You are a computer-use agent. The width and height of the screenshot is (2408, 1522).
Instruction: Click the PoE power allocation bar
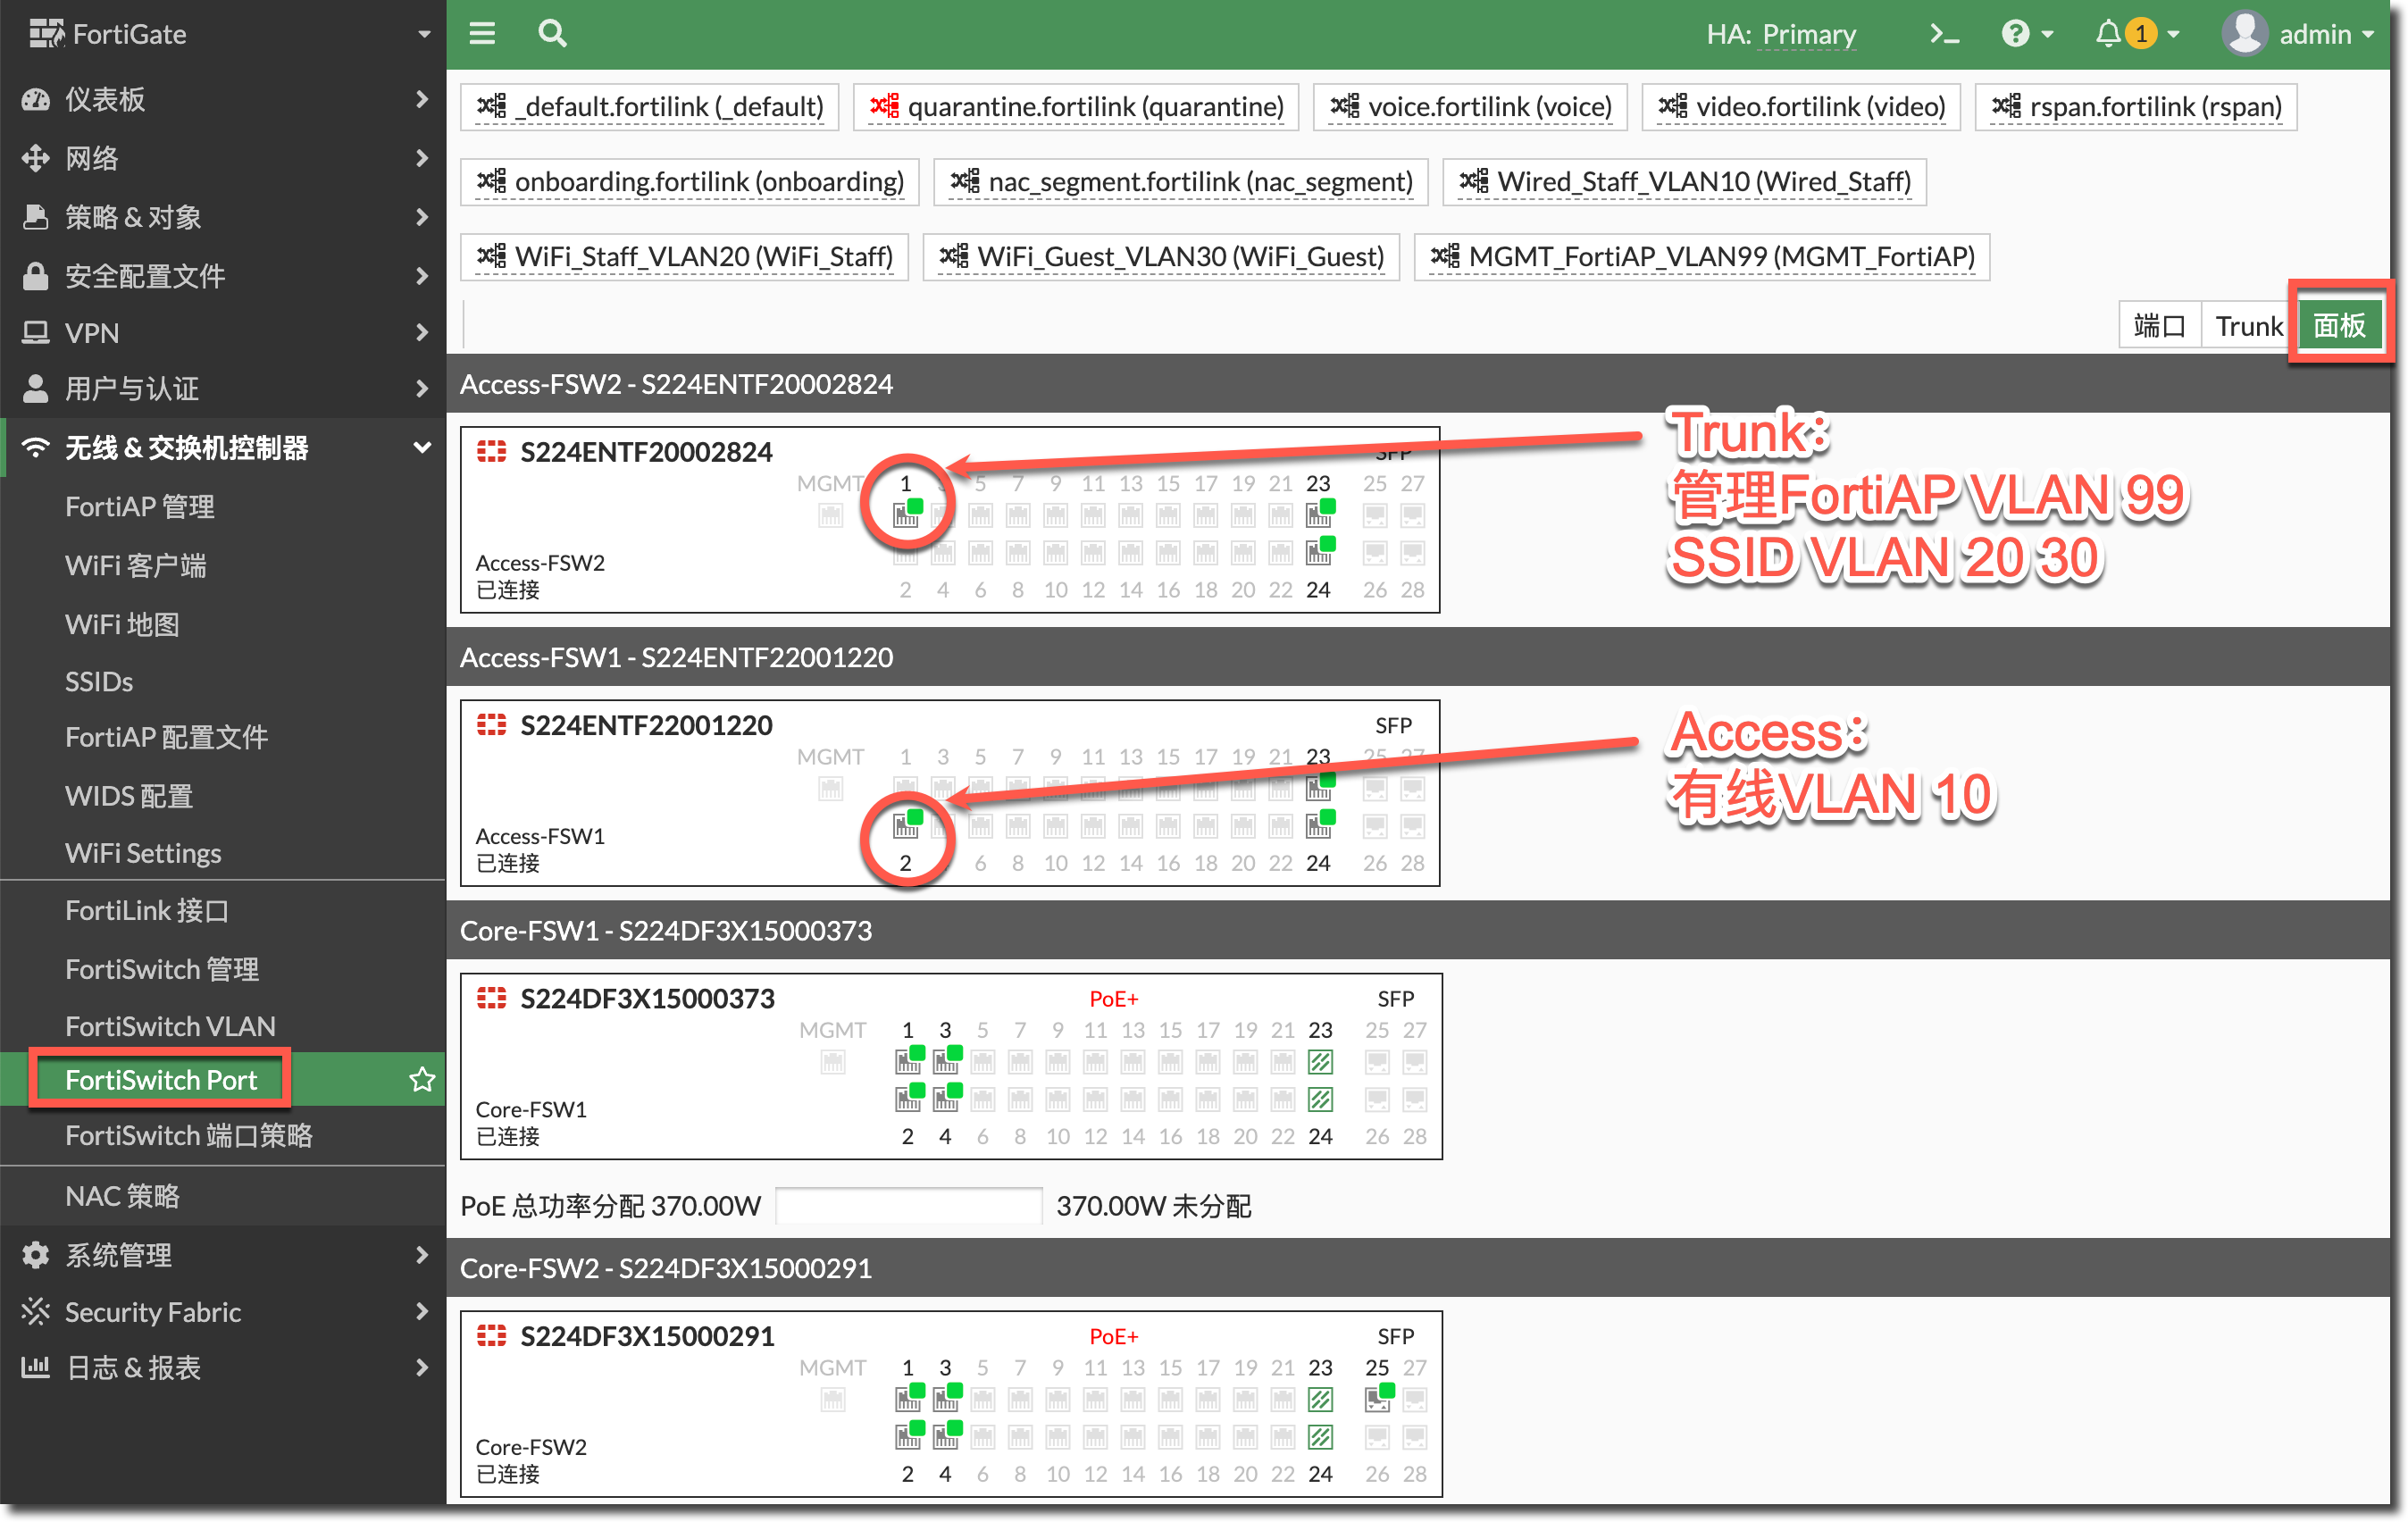click(x=908, y=1206)
